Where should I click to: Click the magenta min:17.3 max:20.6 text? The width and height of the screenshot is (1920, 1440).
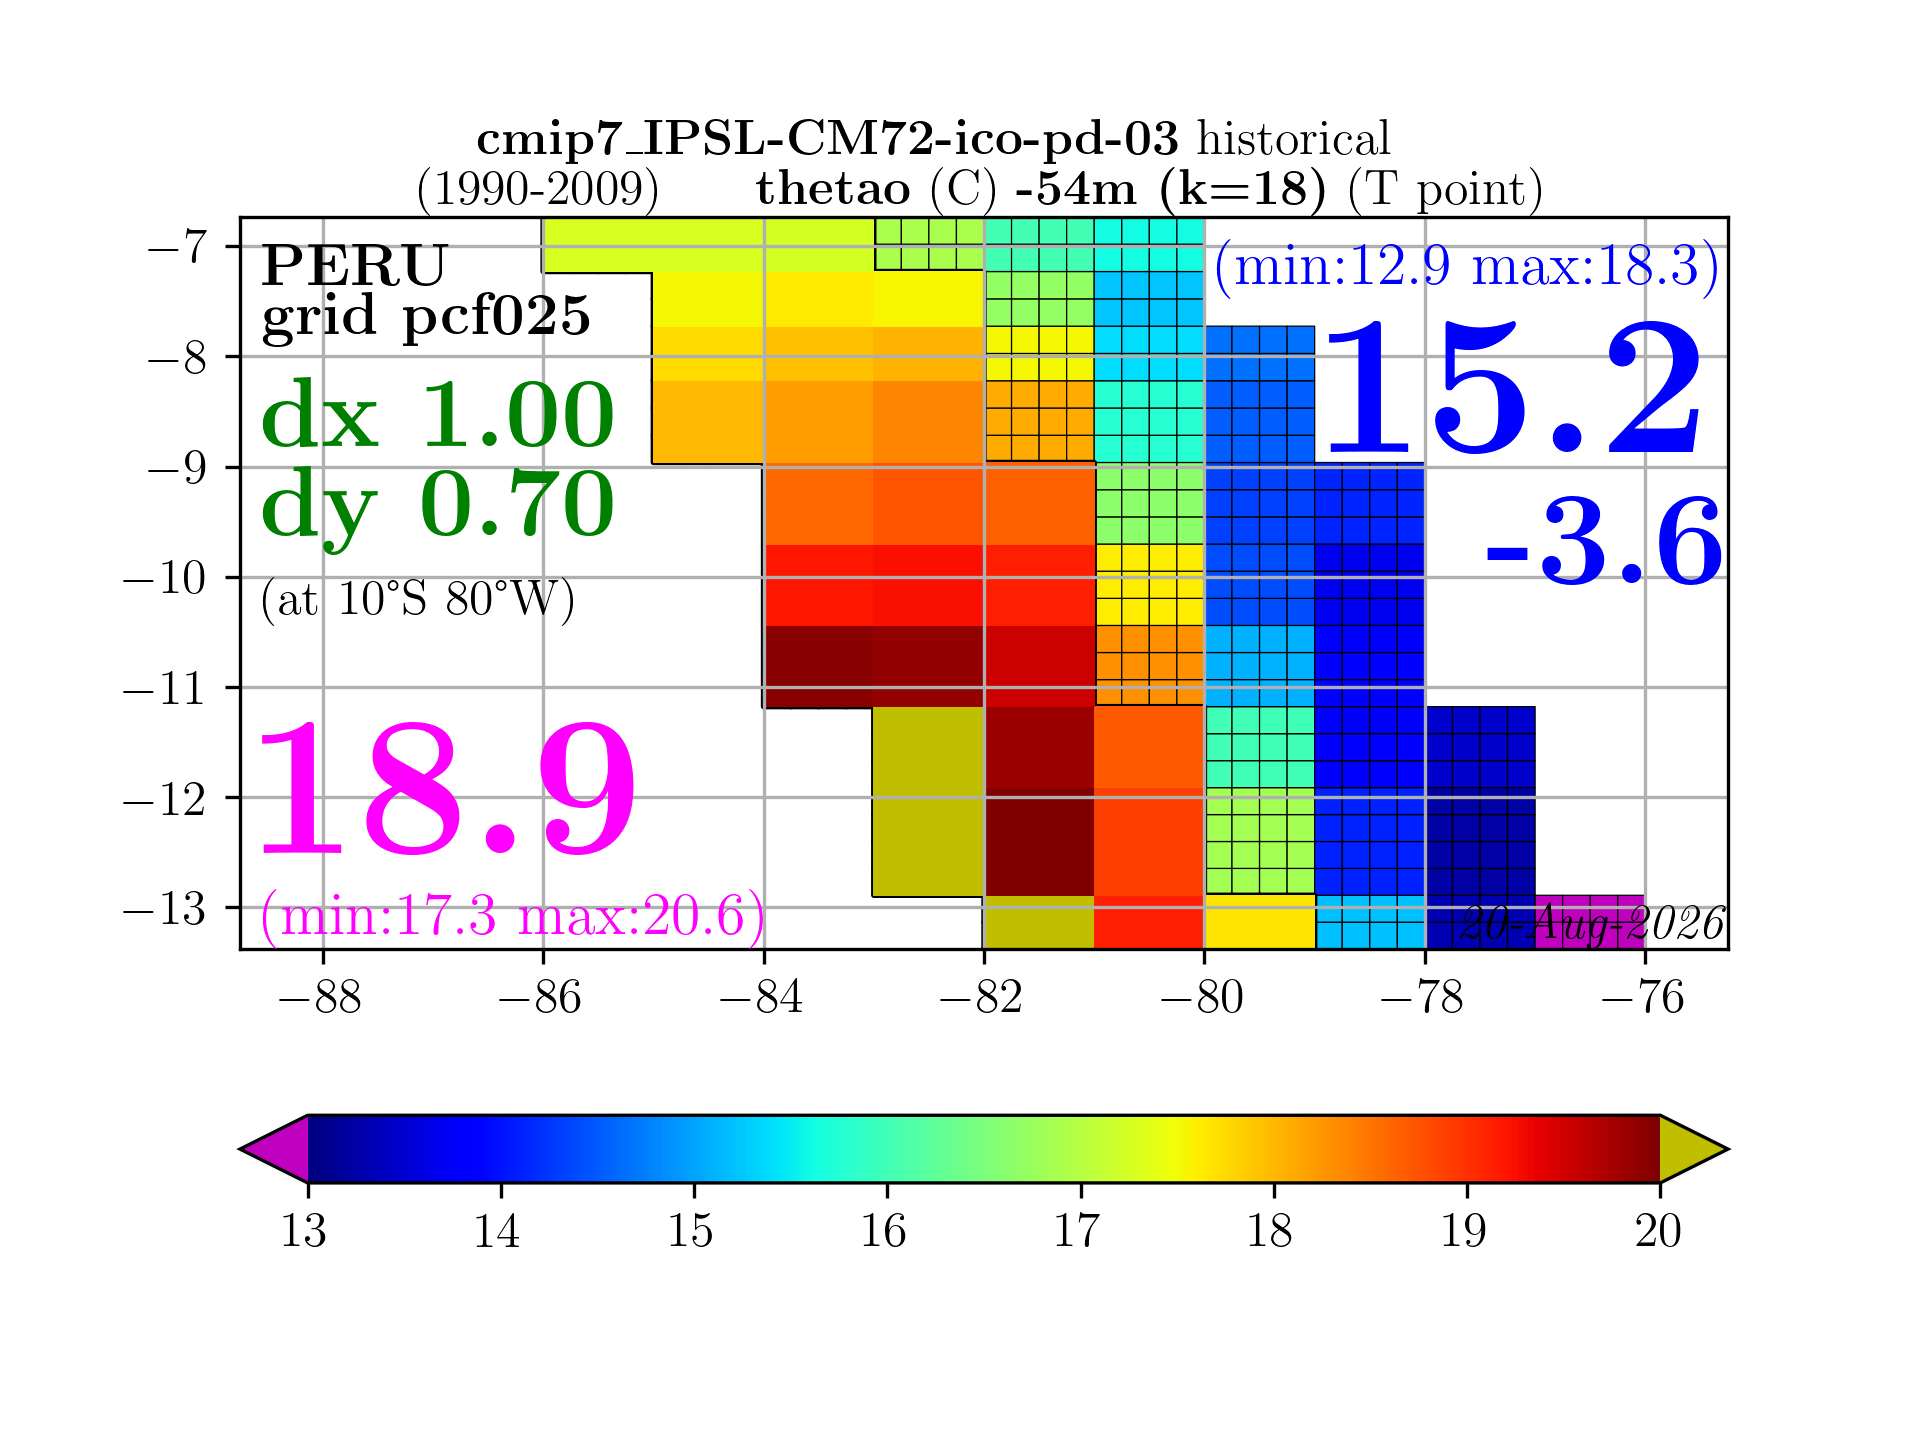point(513,916)
